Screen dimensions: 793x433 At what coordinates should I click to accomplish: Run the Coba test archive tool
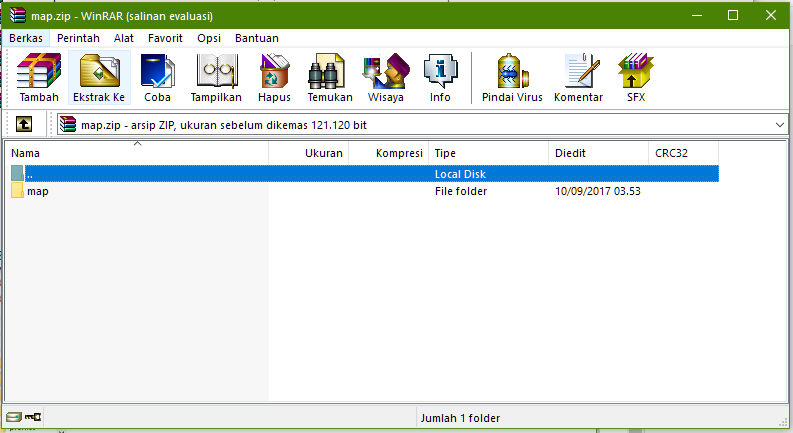157,77
